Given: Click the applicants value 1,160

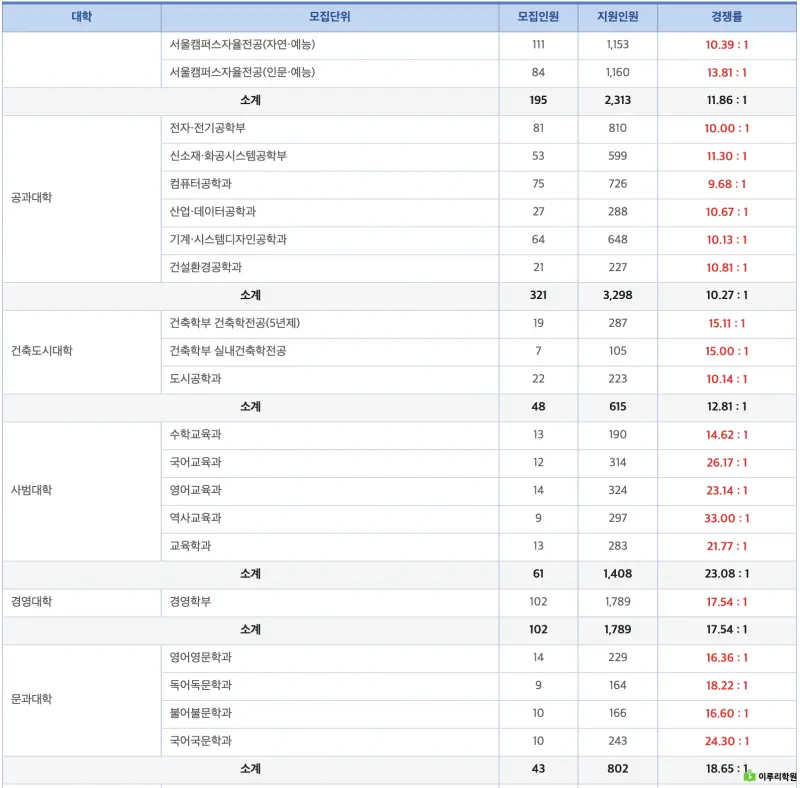Looking at the screenshot, I should tap(617, 72).
